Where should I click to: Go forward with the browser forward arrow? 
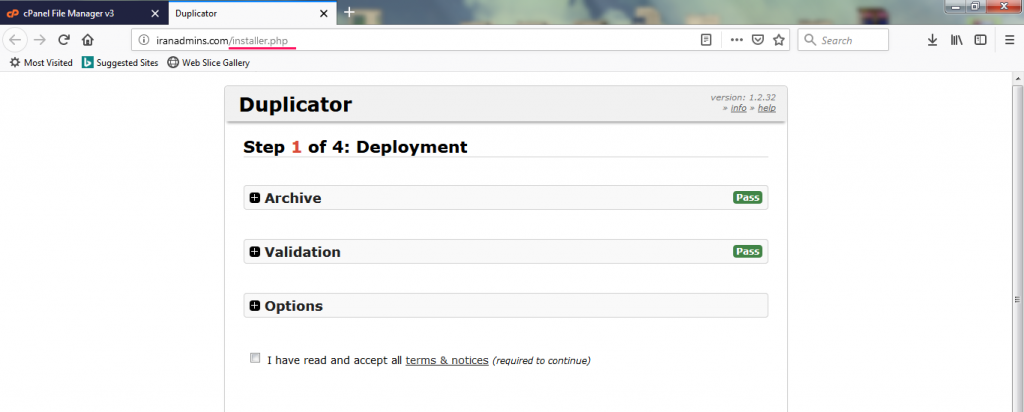pyautogui.click(x=40, y=40)
